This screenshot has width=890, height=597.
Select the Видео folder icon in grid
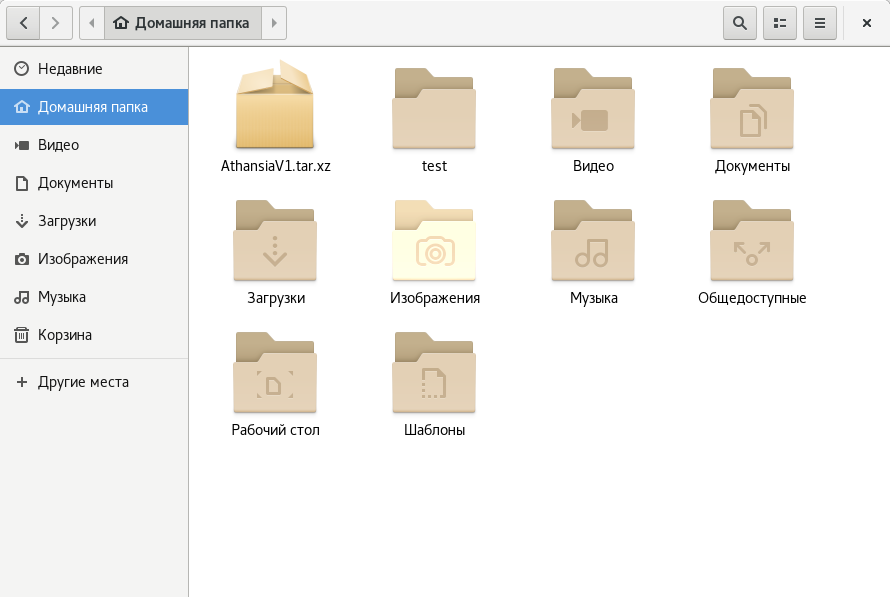[x=593, y=108]
